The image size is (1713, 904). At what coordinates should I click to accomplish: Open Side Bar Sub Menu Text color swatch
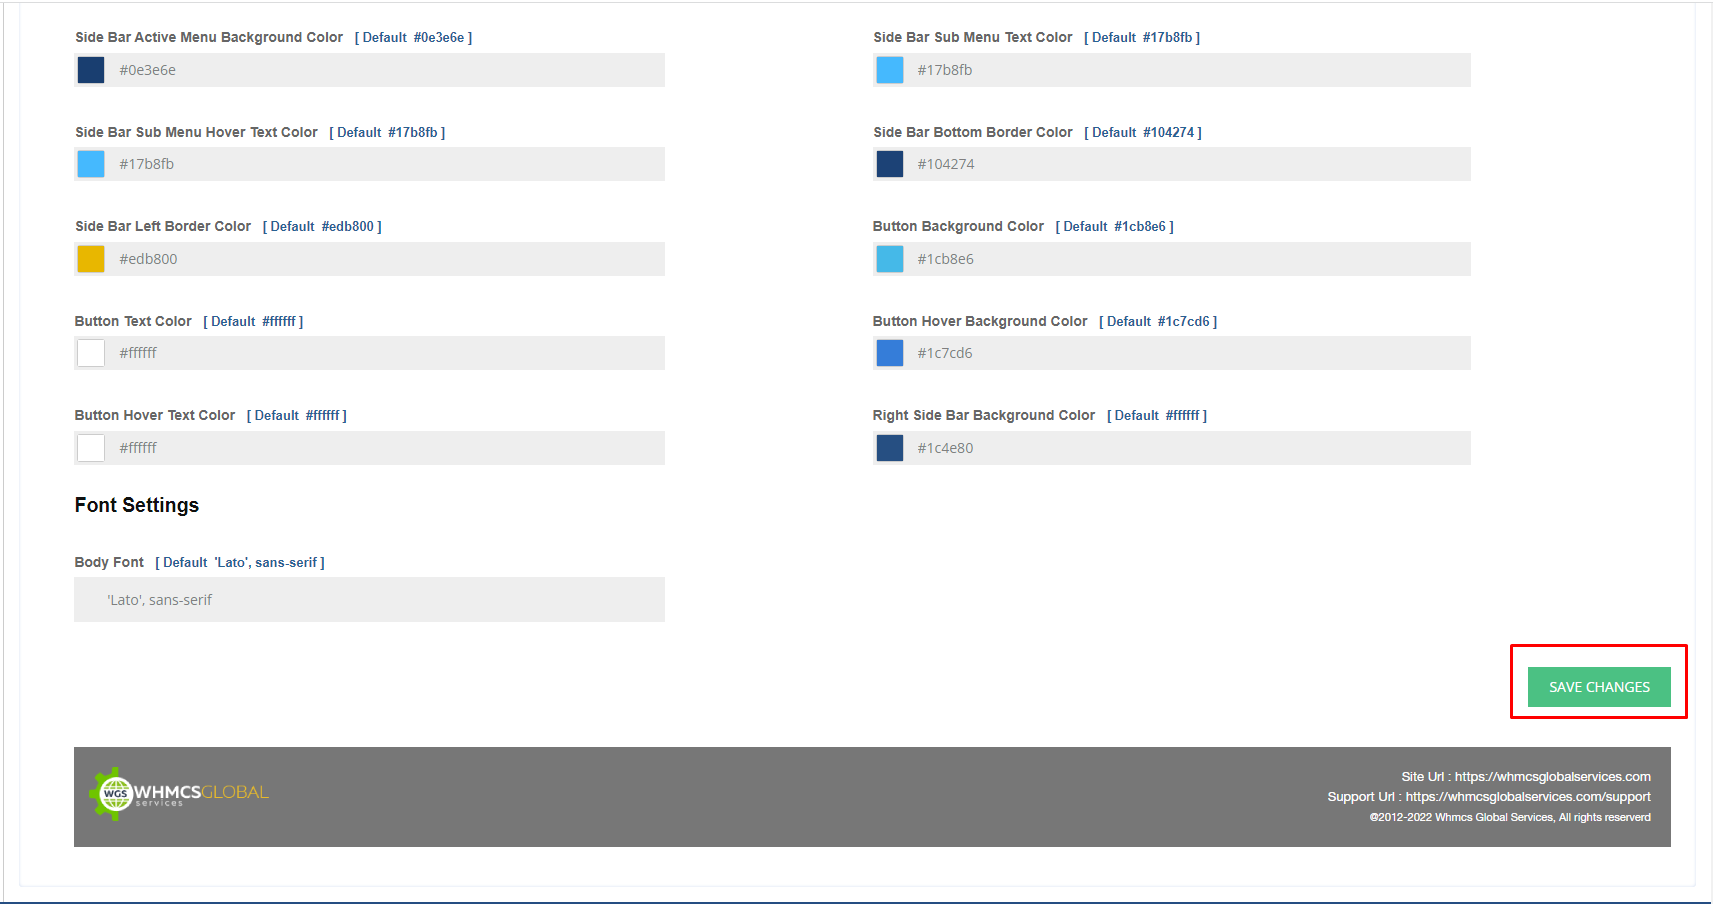click(889, 70)
